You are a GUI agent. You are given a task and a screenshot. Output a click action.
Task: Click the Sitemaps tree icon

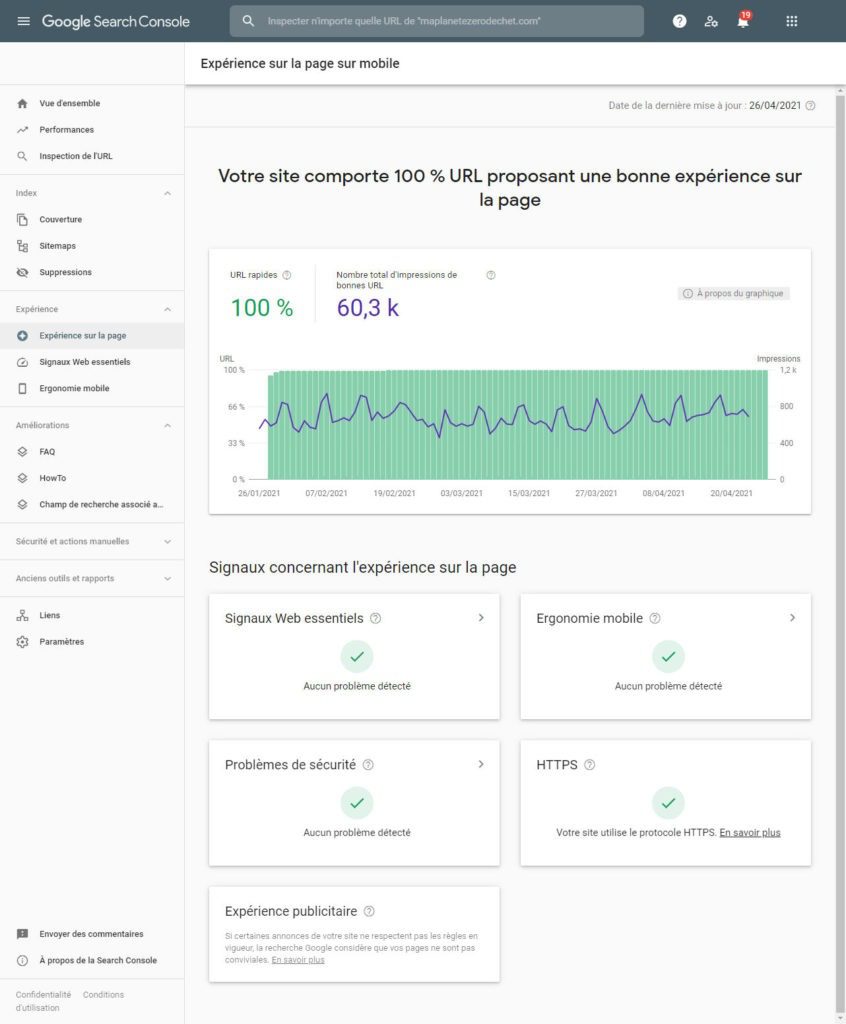[x=22, y=246]
